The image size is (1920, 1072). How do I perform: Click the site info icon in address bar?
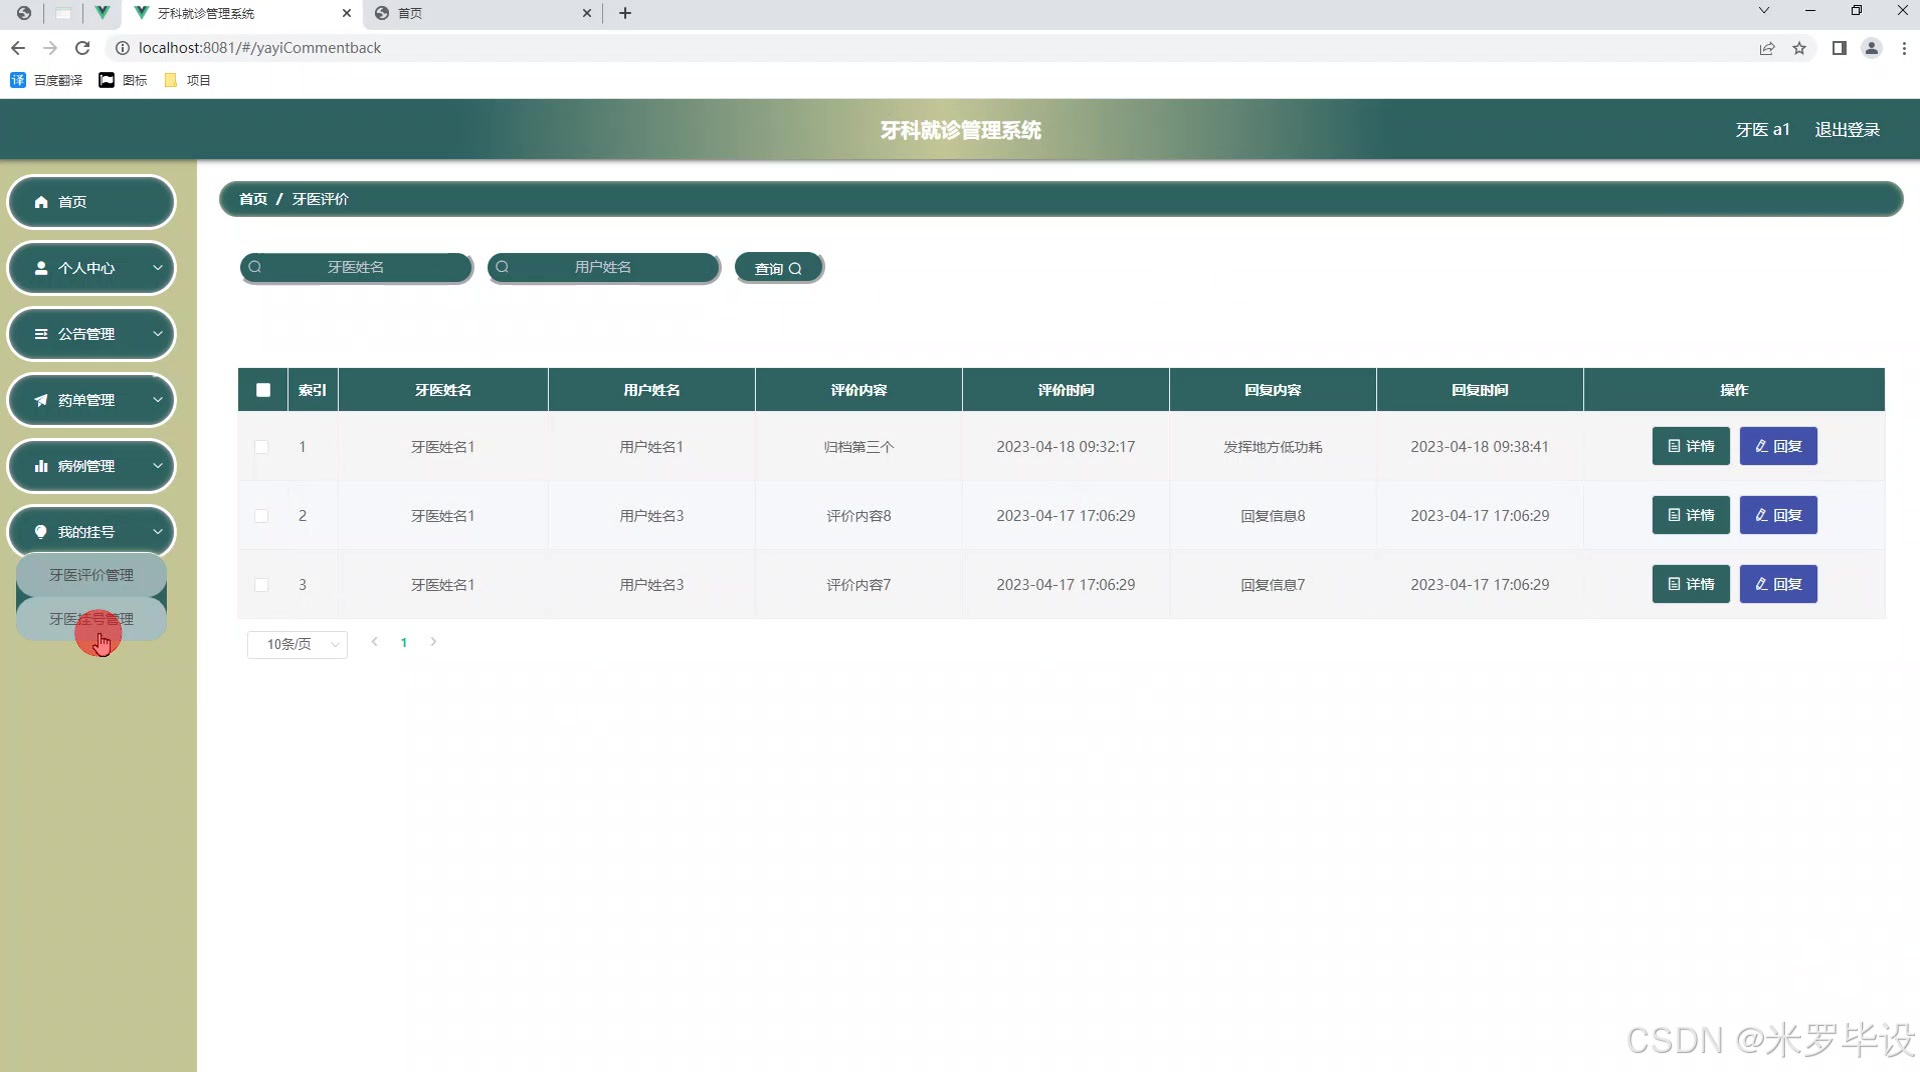click(x=122, y=48)
